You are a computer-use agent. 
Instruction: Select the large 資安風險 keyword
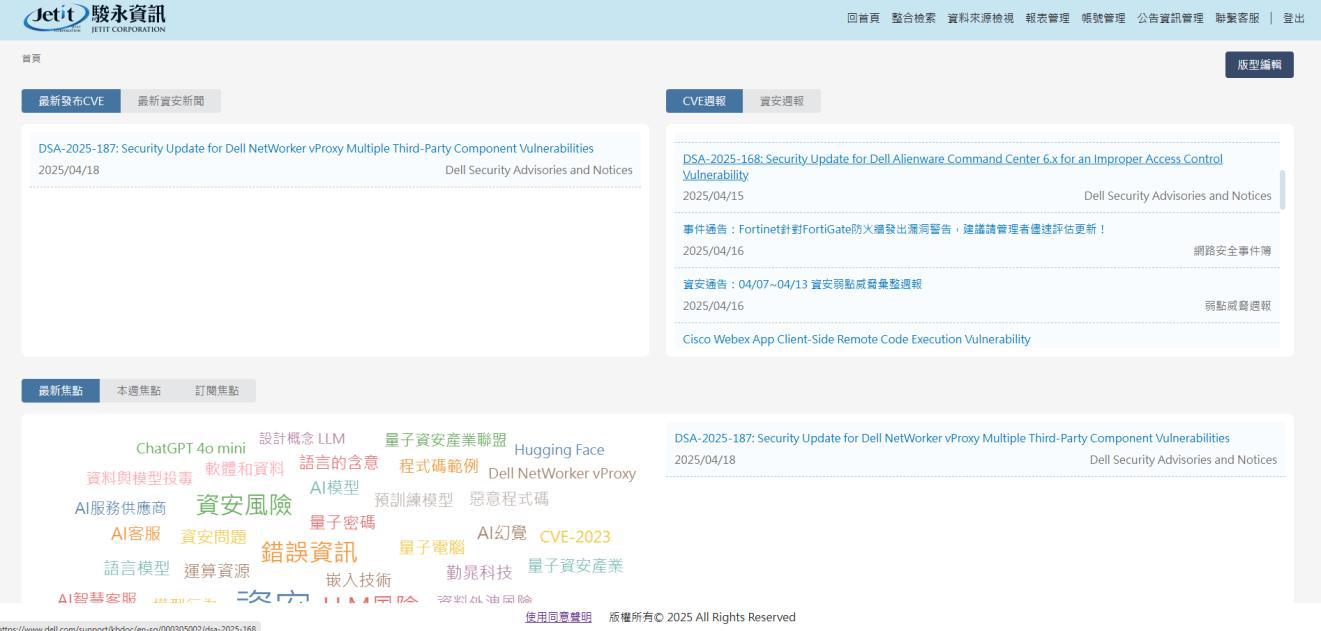coord(244,505)
